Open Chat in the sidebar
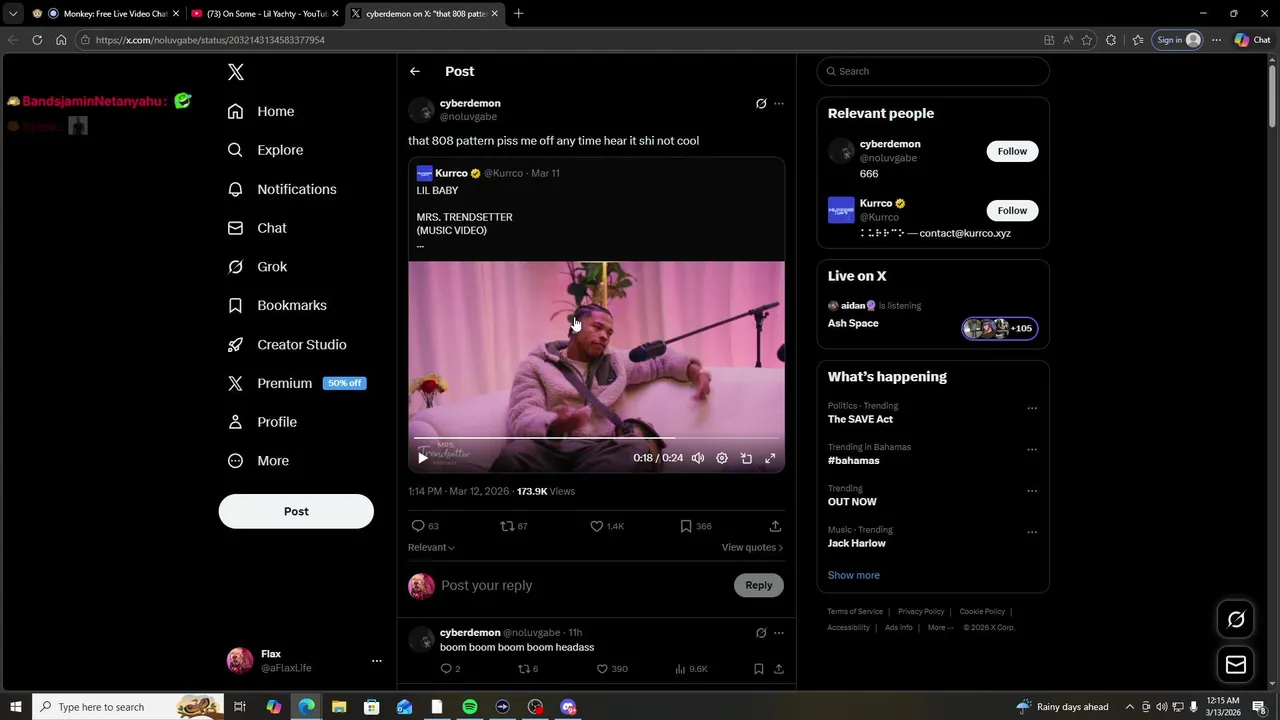 [257, 228]
